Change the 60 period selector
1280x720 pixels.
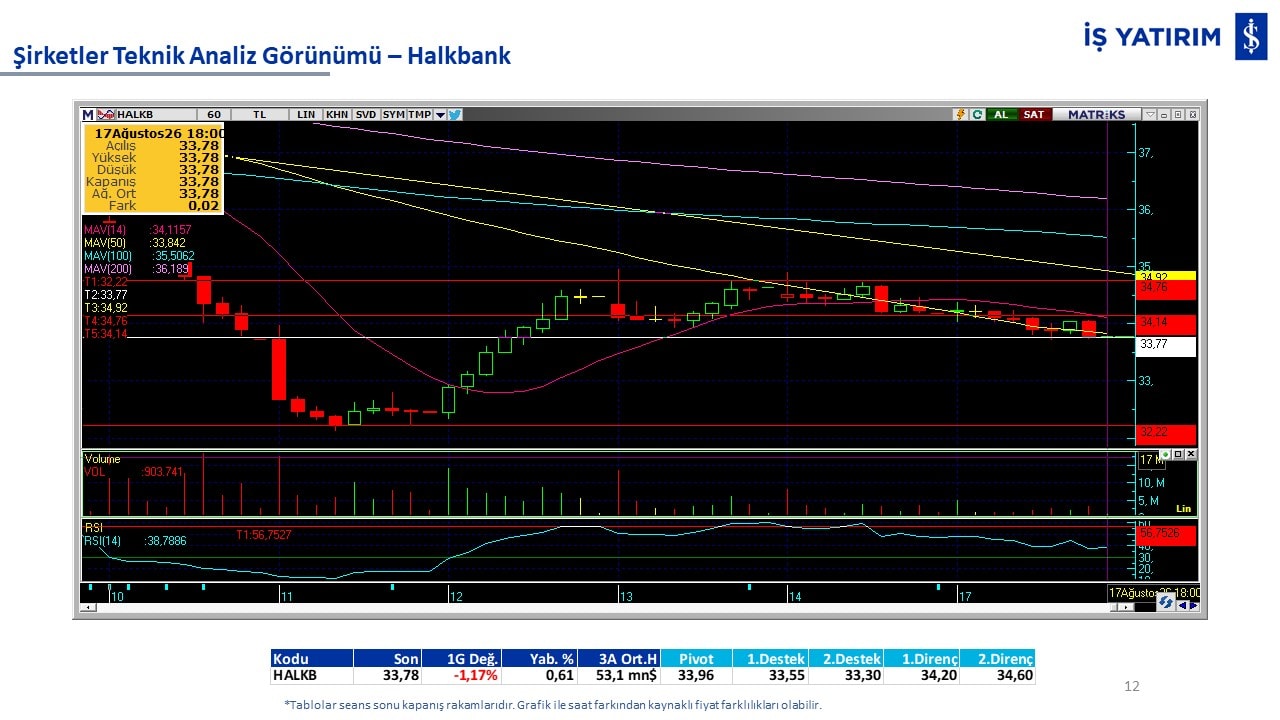[214, 114]
